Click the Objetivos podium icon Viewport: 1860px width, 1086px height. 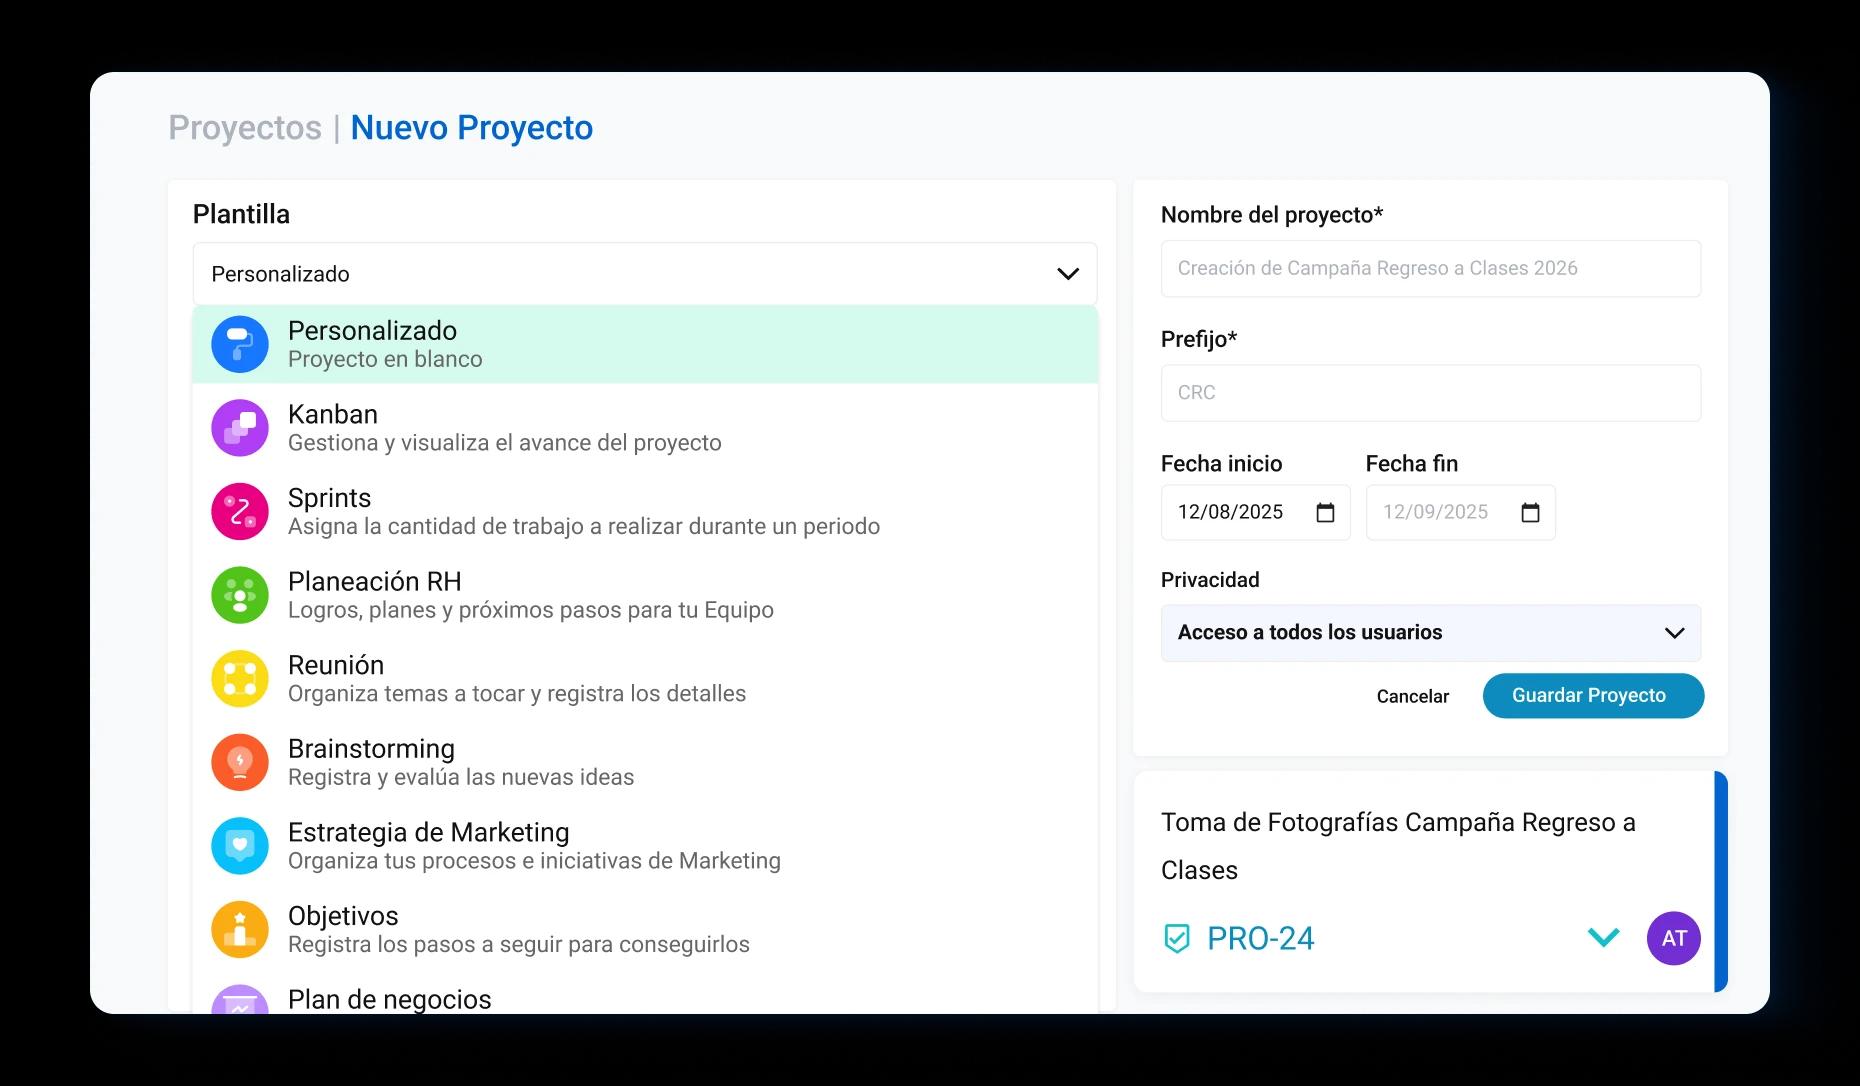coord(240,929)
